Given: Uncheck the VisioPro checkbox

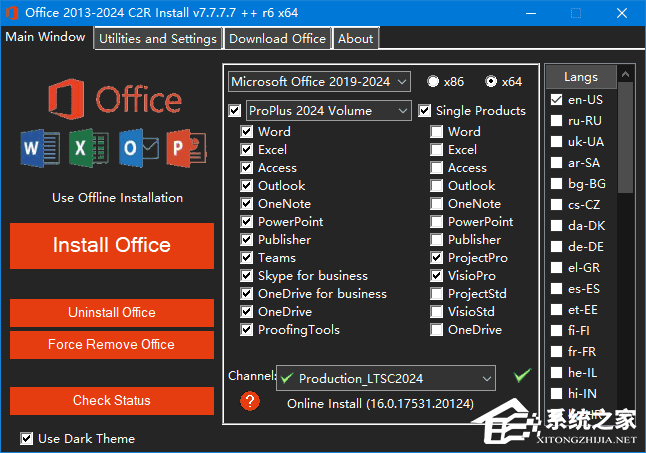Looking at the screenshot, I should click(x=437, y=276).
